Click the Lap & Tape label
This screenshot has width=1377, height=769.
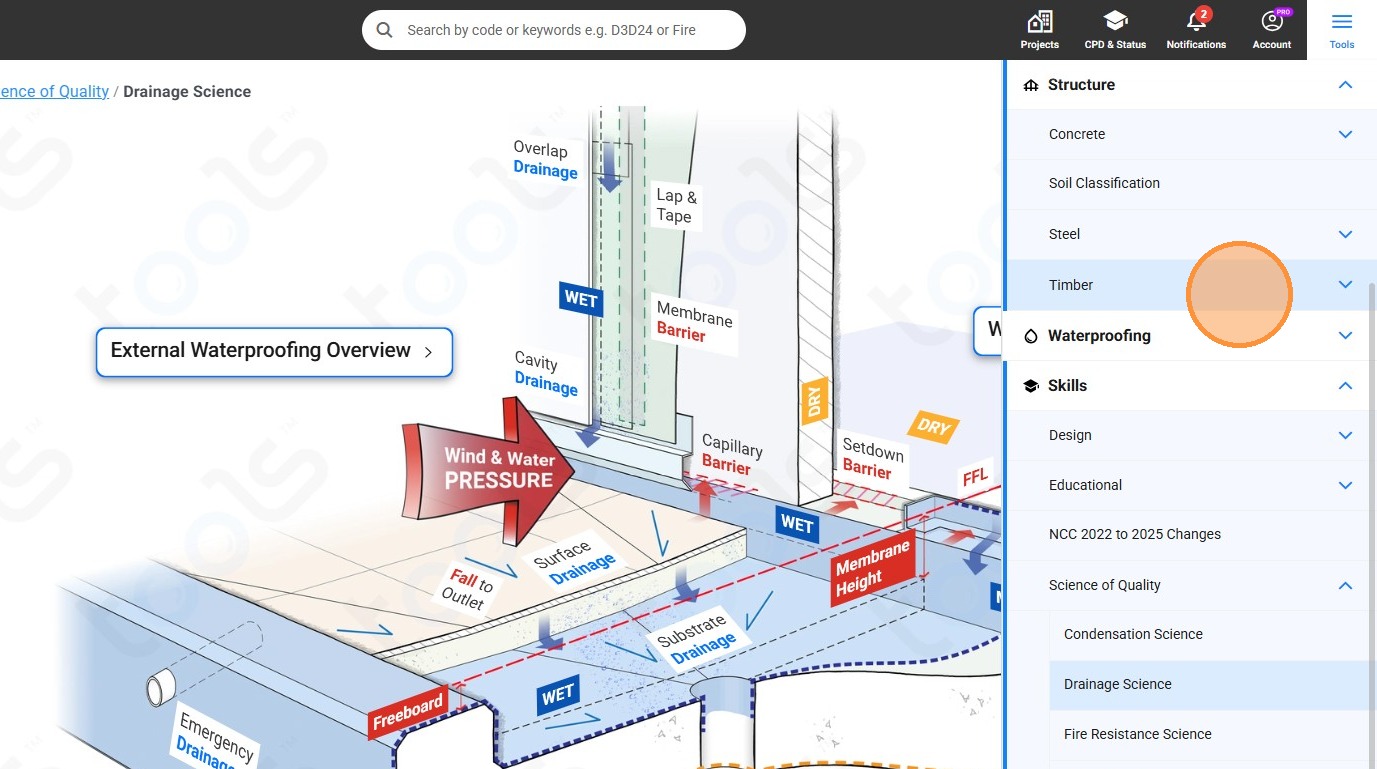coord(676,205)
